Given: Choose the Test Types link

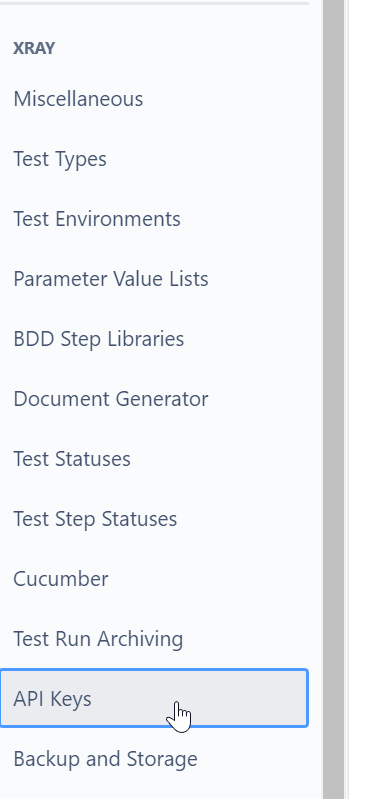Looking at the screenshot, I should [154, 159].
